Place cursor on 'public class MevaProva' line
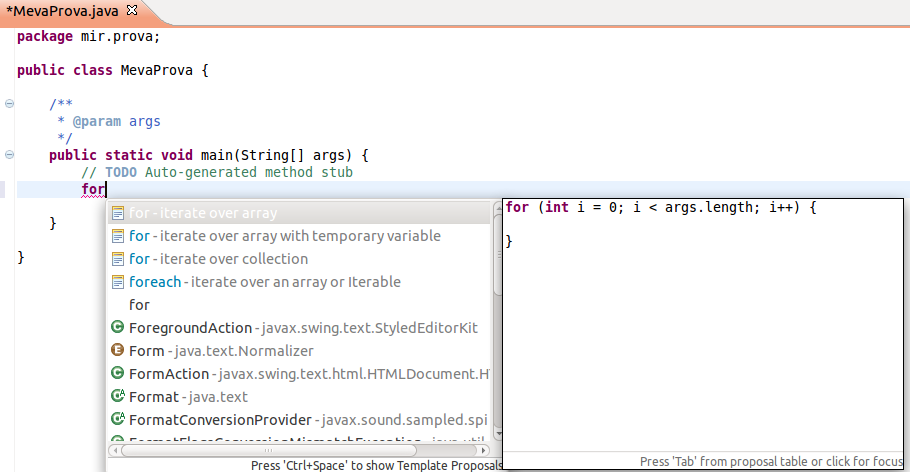Screen dimensions: 910x472 tap(112, 71)
